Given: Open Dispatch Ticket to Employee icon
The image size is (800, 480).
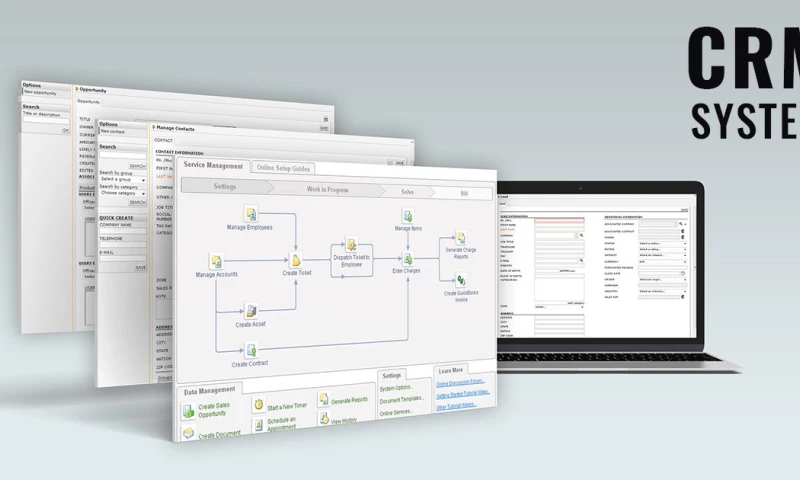Looking at the screenshot, I should pos(351,245).
